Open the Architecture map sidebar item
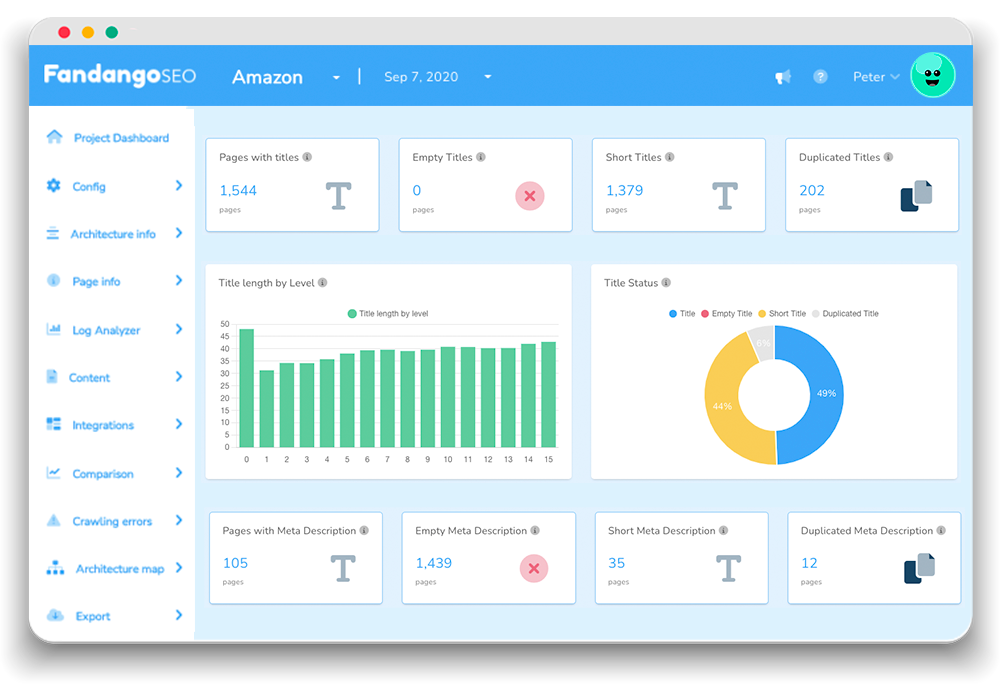1000x700 pixels. coord(120,569)
